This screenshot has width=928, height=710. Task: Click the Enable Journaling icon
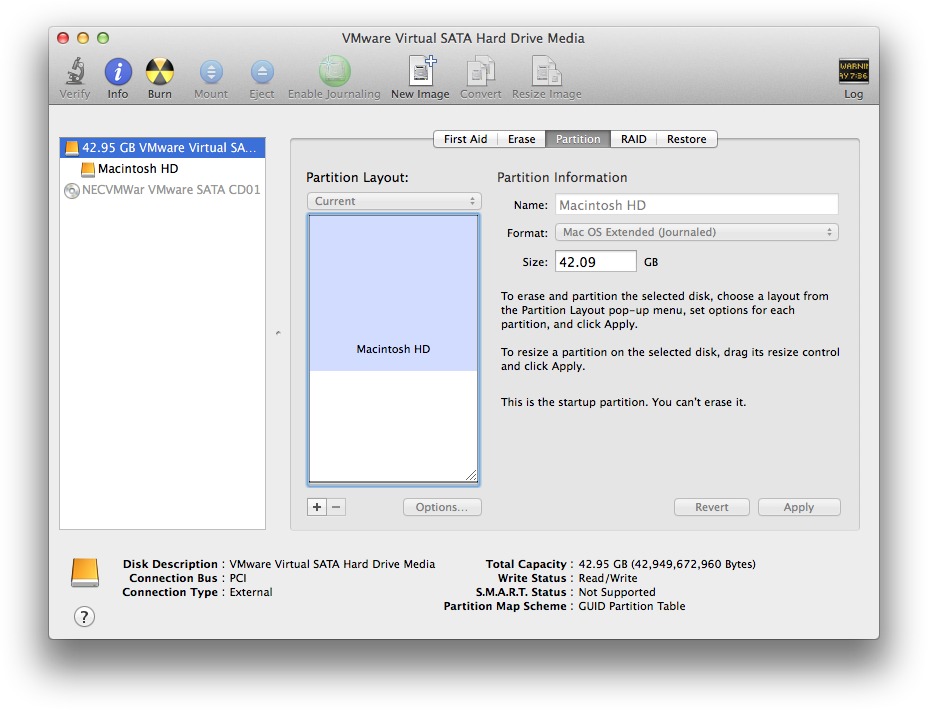(x=334, y=72)
